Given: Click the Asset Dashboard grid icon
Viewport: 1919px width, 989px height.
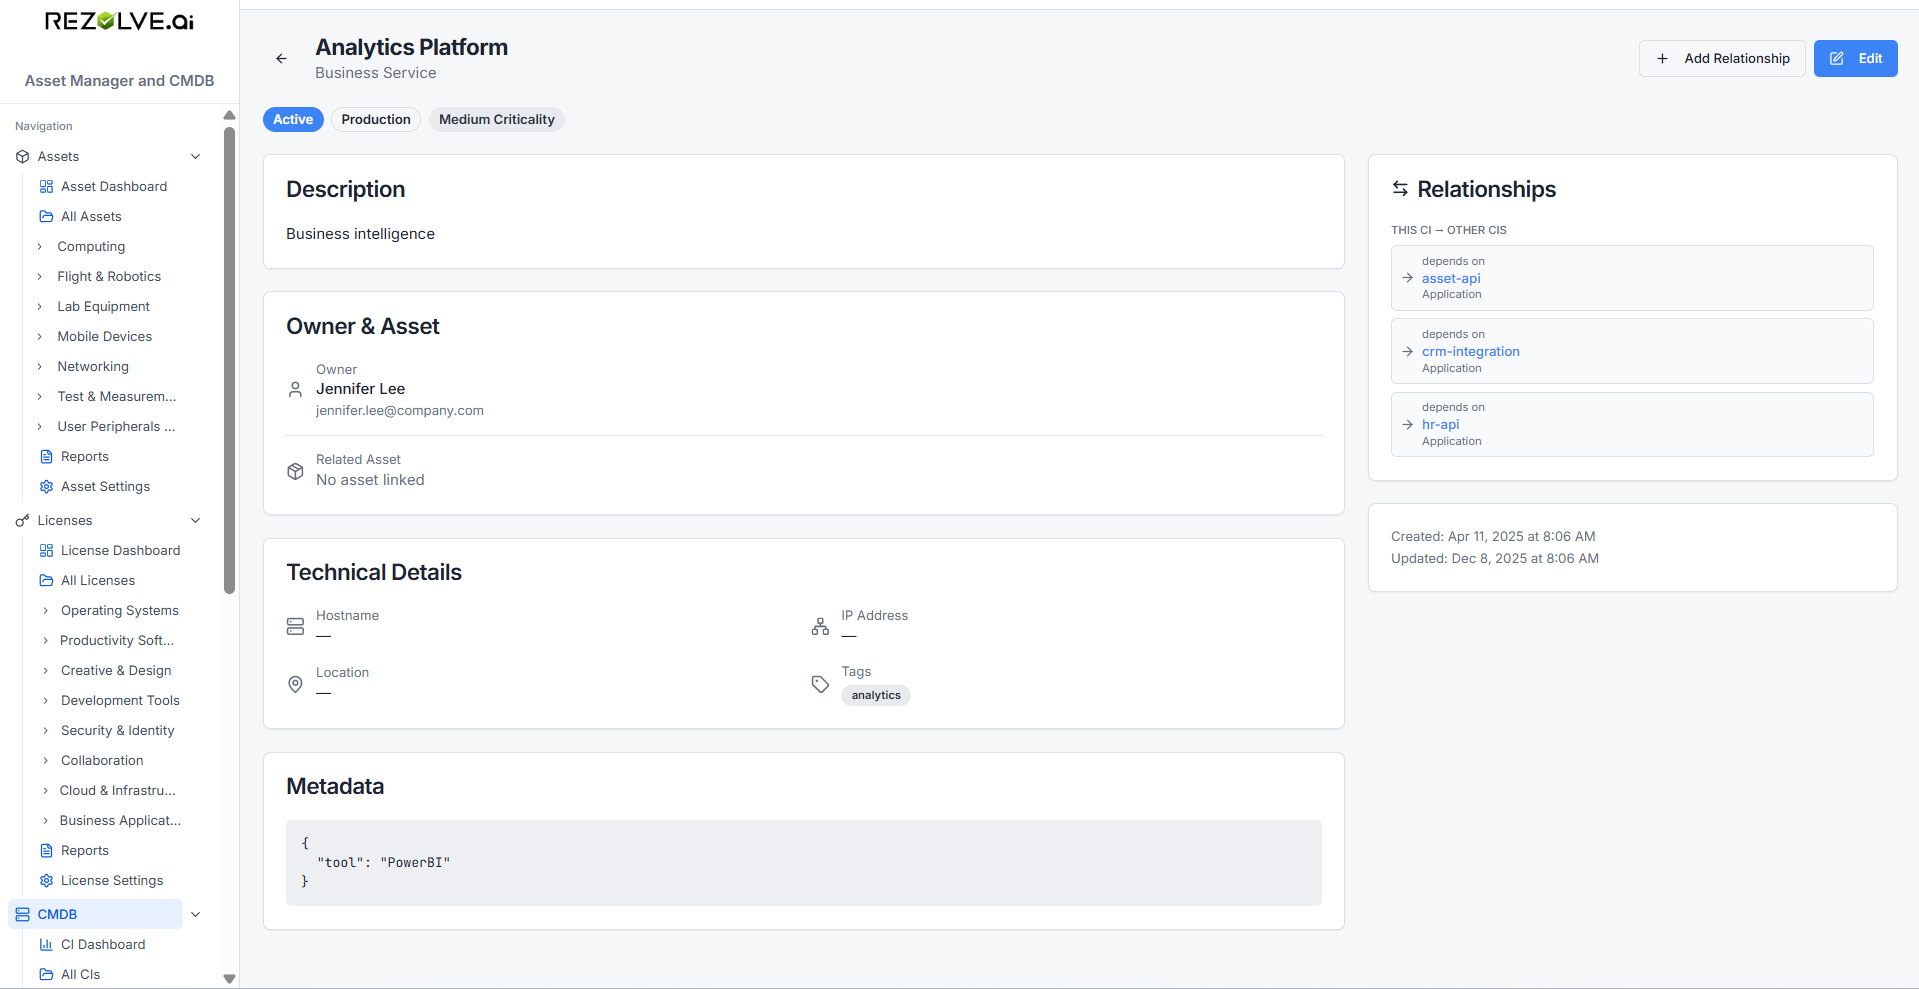Looking at the screenshot, I should pyautogui.click(x=46, y=187).
